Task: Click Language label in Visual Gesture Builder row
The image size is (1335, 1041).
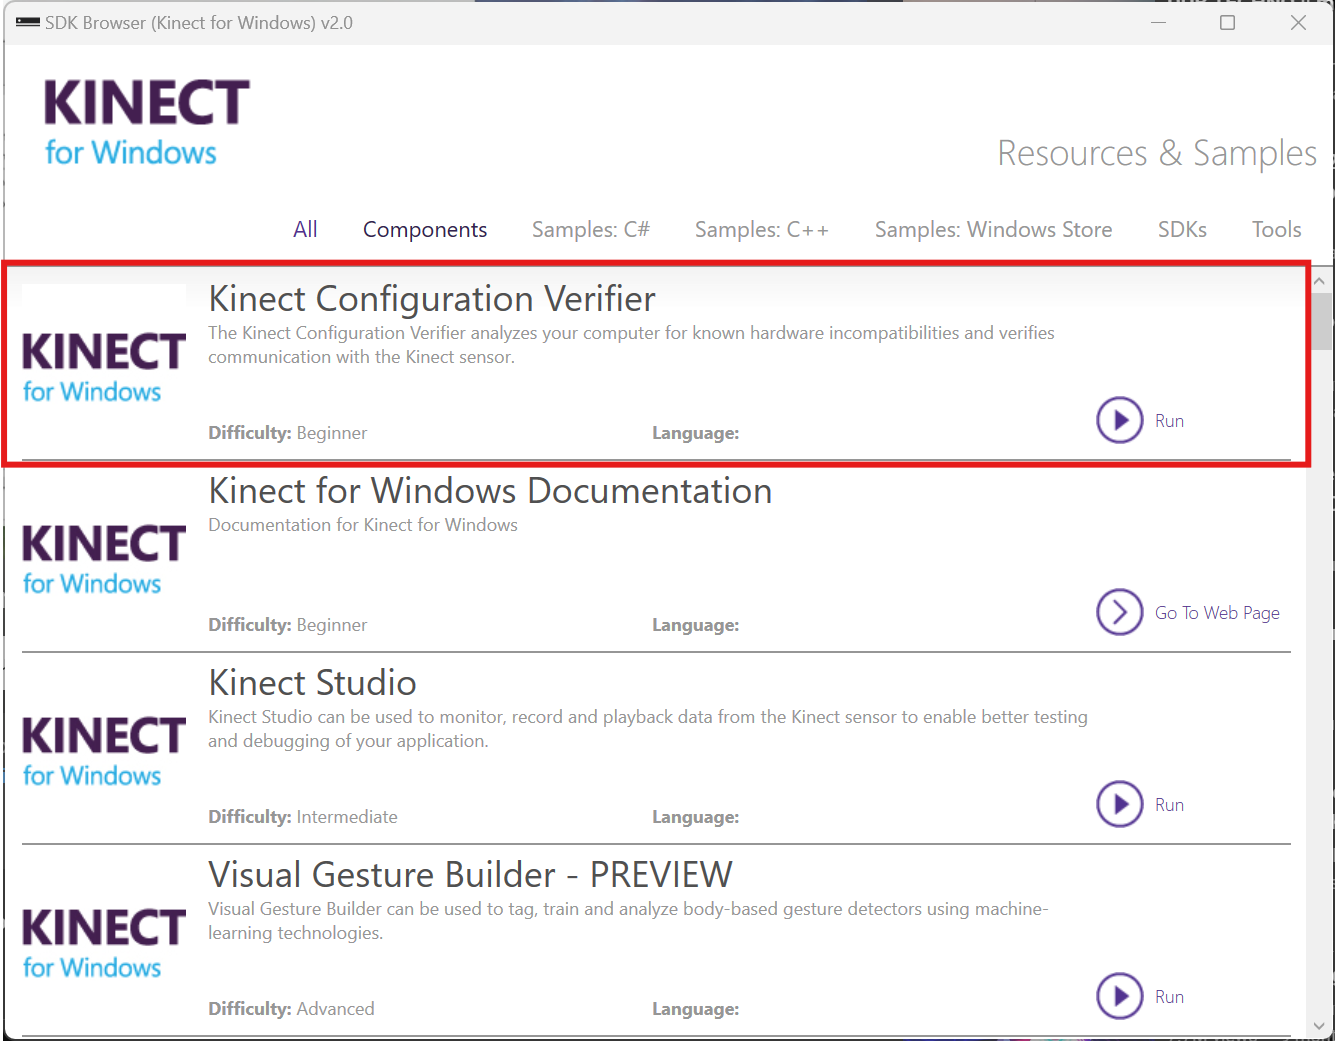Action: coord(696,1009)
